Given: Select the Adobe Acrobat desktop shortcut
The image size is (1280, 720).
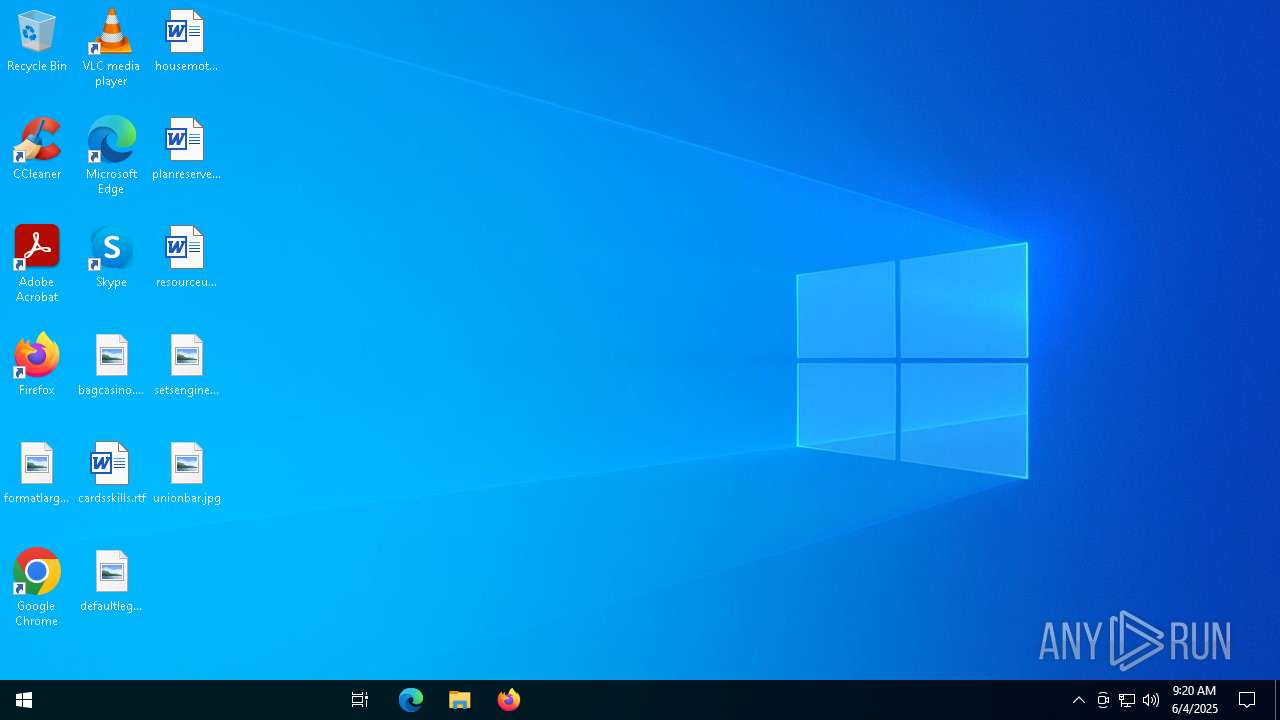Looking at the screenshot, I should coord(37,264).
